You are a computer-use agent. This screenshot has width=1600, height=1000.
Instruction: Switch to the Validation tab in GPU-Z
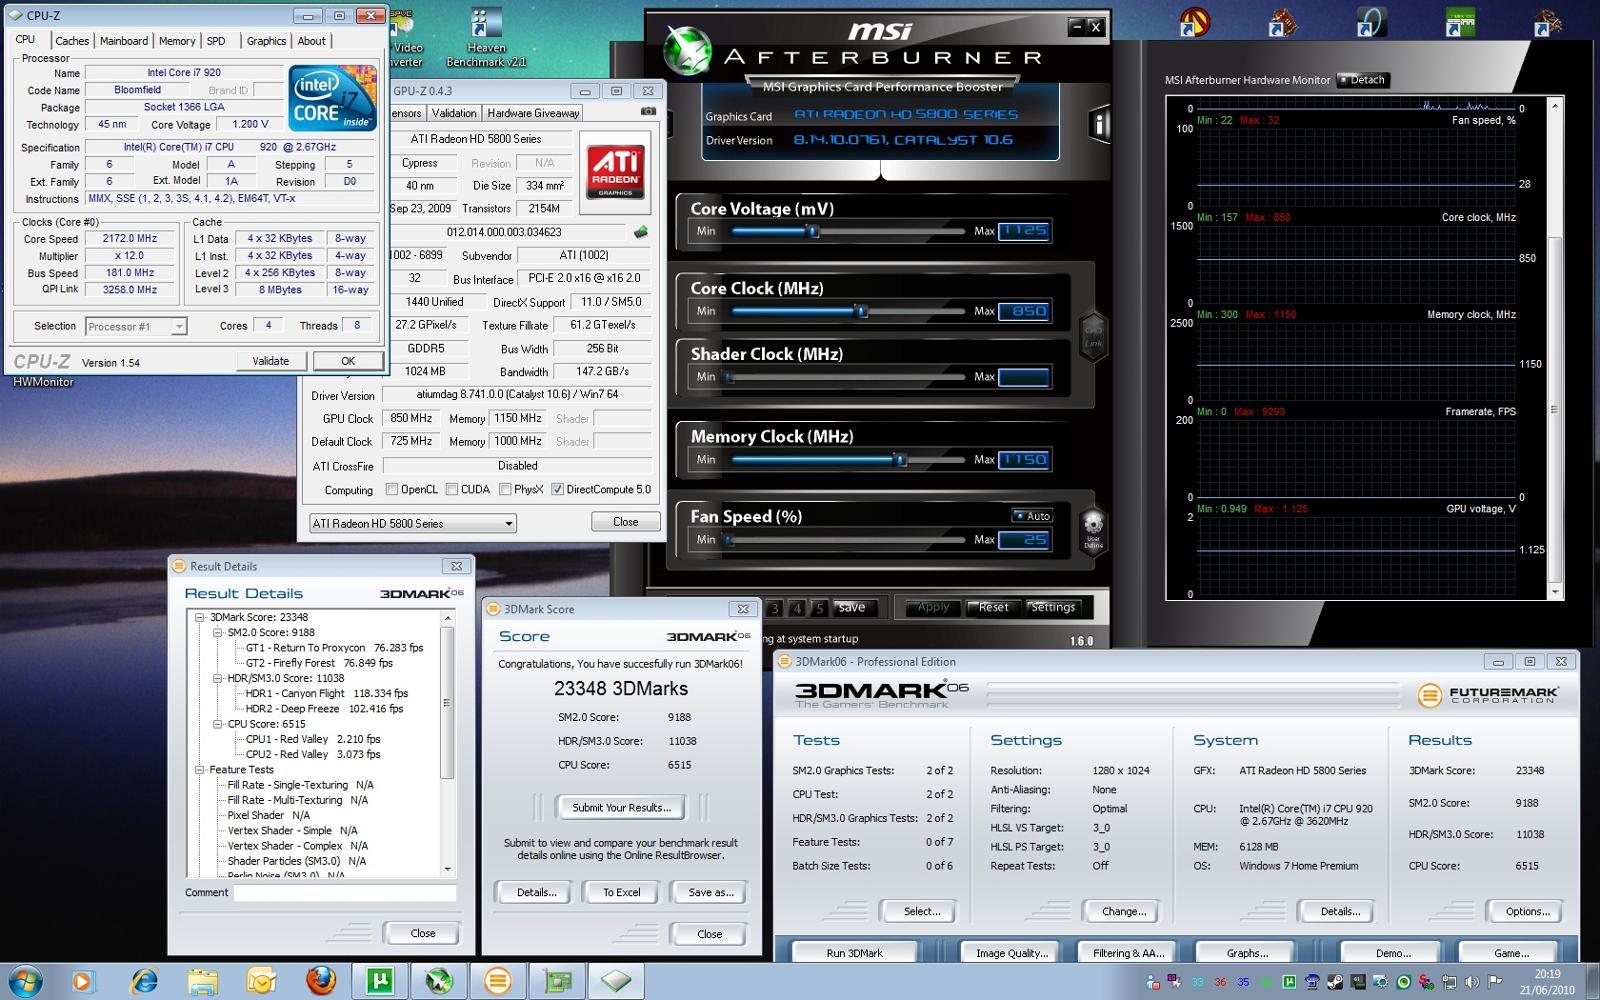pos(454,113)
